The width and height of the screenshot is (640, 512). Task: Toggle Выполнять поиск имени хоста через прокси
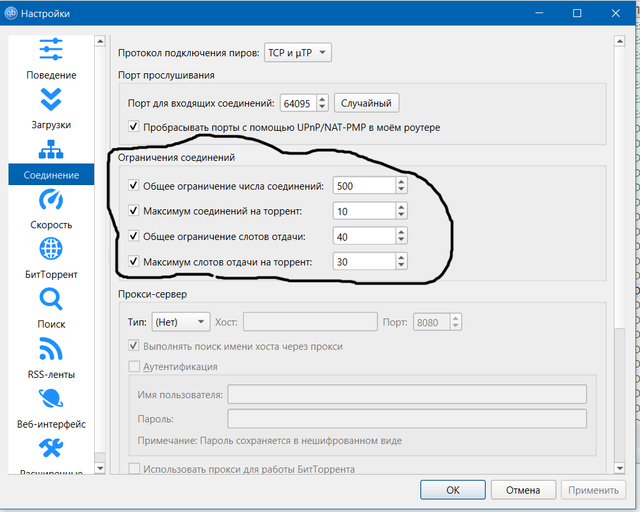(x=133, y=346)
